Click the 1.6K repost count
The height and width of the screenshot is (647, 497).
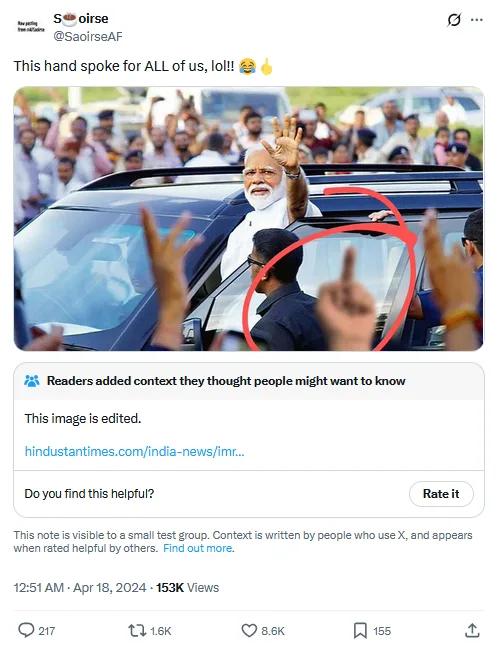(161, 631)
